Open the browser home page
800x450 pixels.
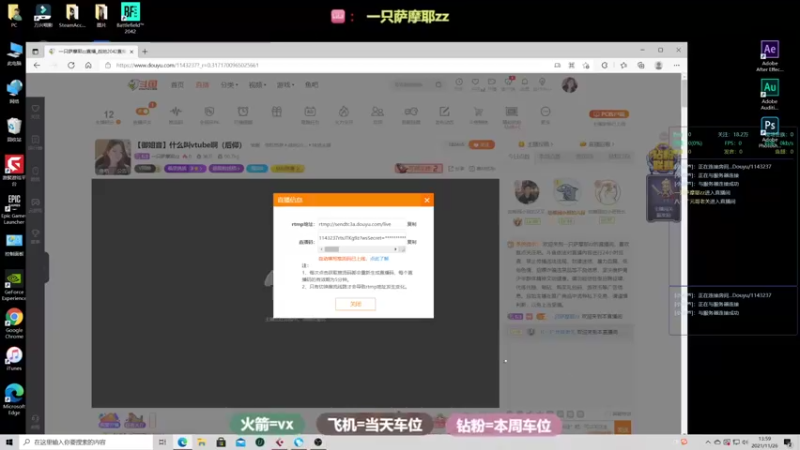pos(88,65)
